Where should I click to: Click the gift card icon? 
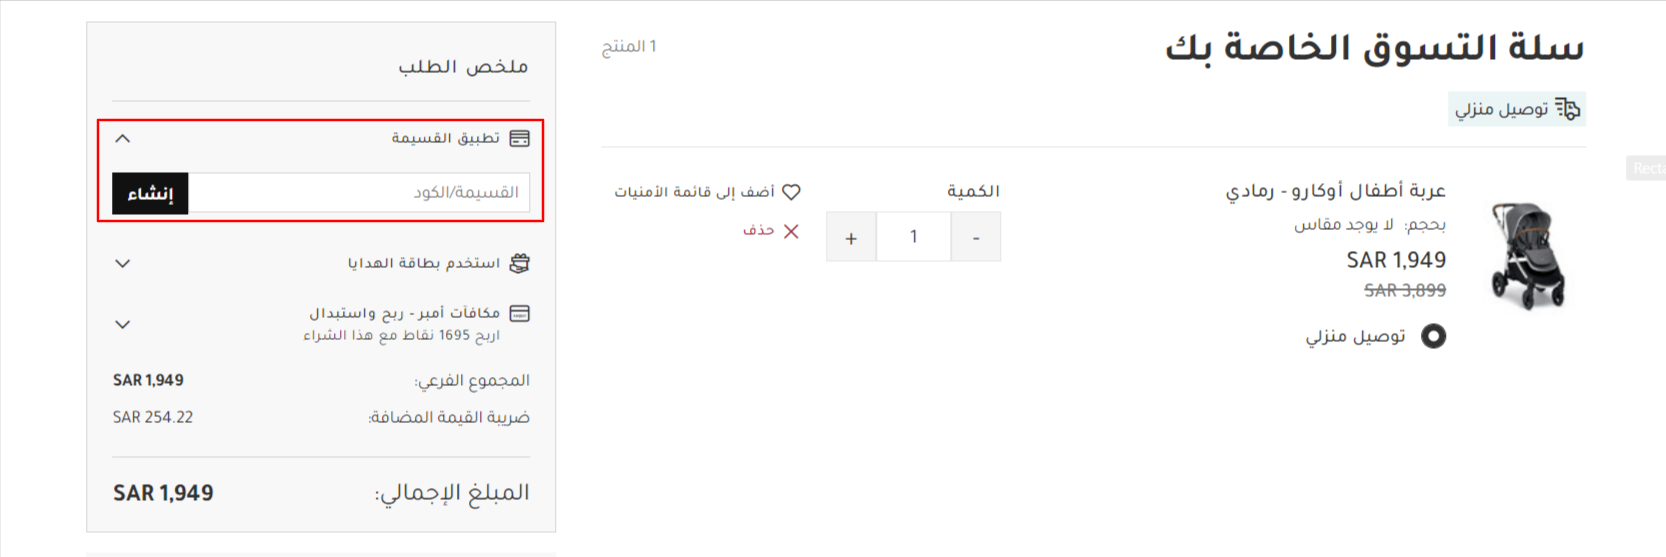pos(519,263)
